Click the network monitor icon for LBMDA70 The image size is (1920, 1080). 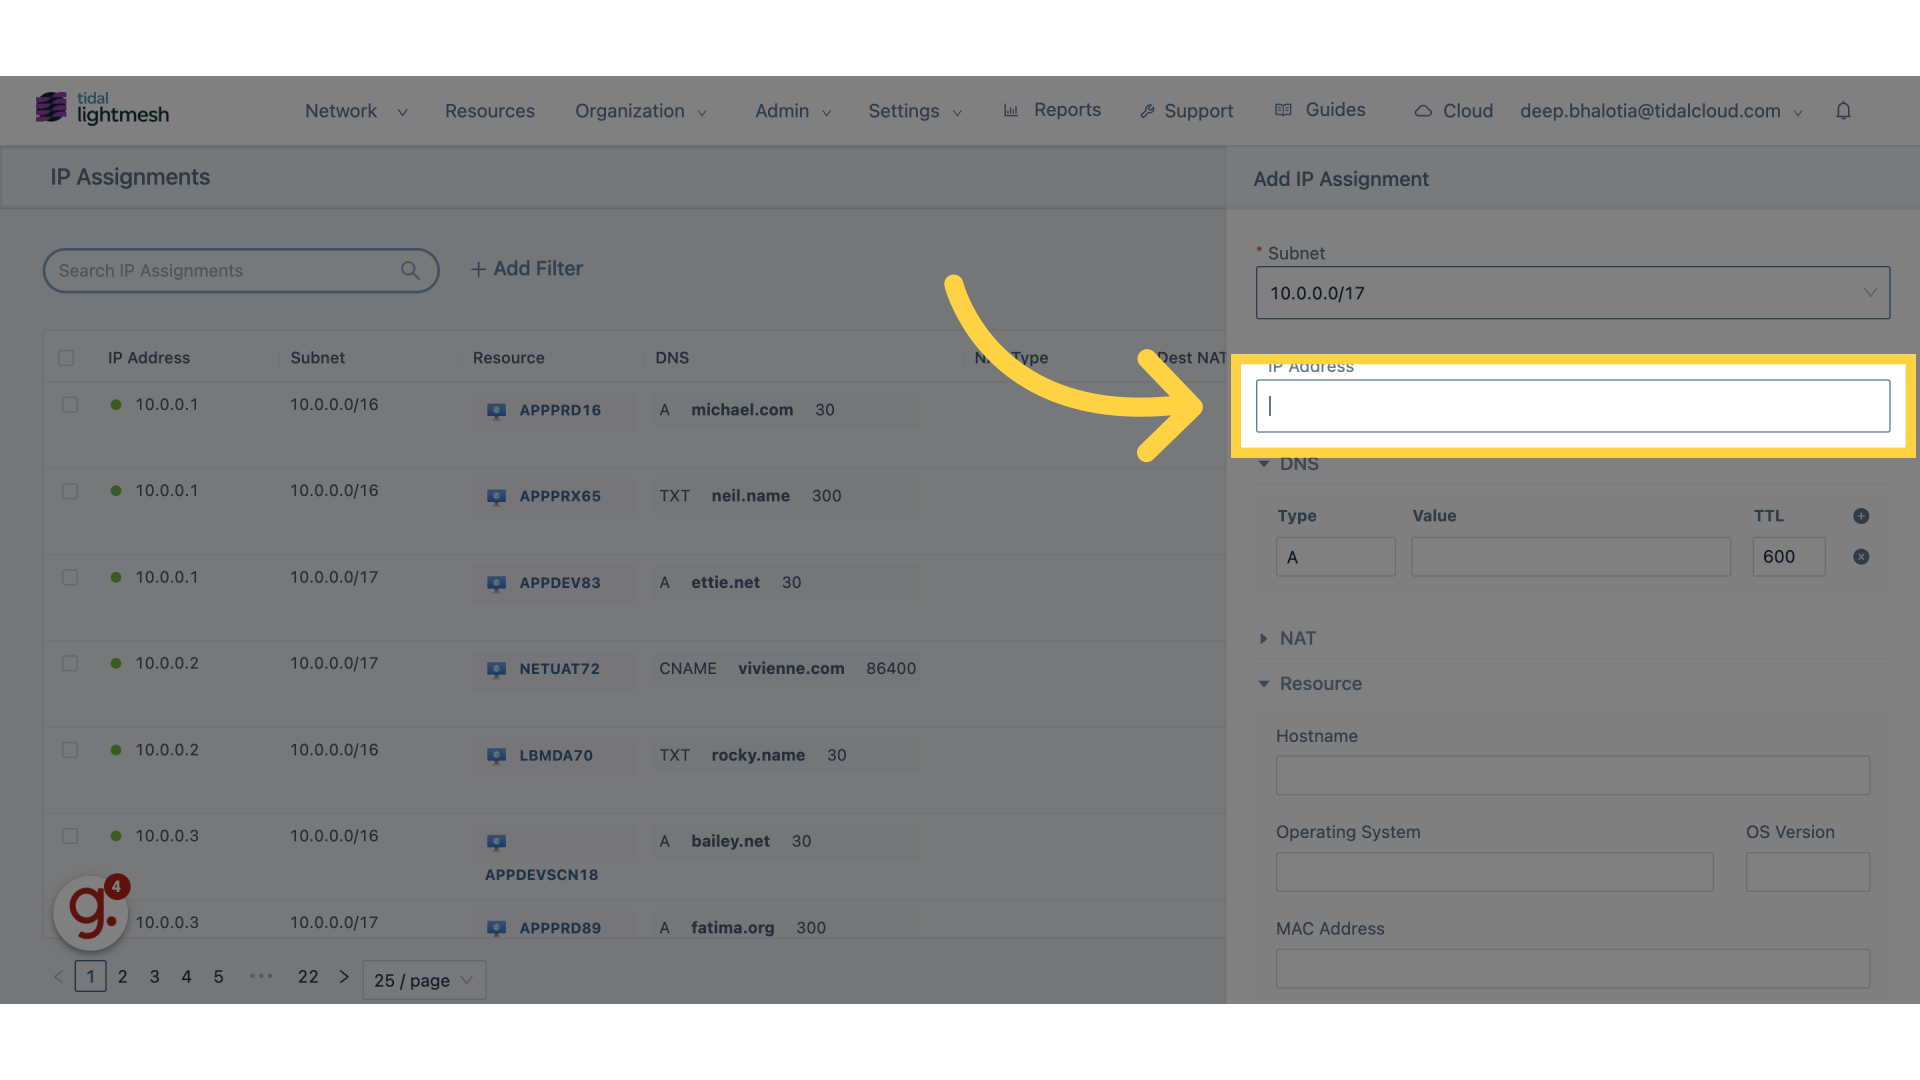(x=497, y=754)
